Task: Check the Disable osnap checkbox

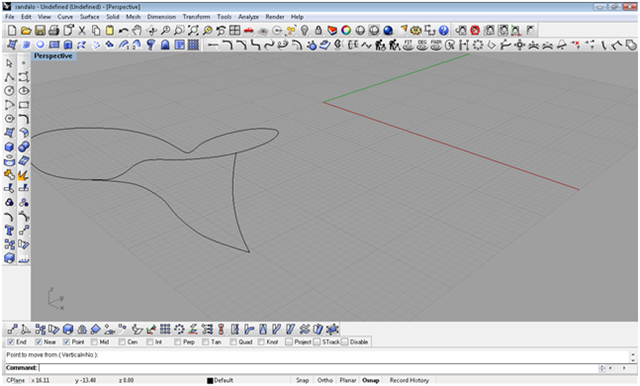Action: coord(344,342)
